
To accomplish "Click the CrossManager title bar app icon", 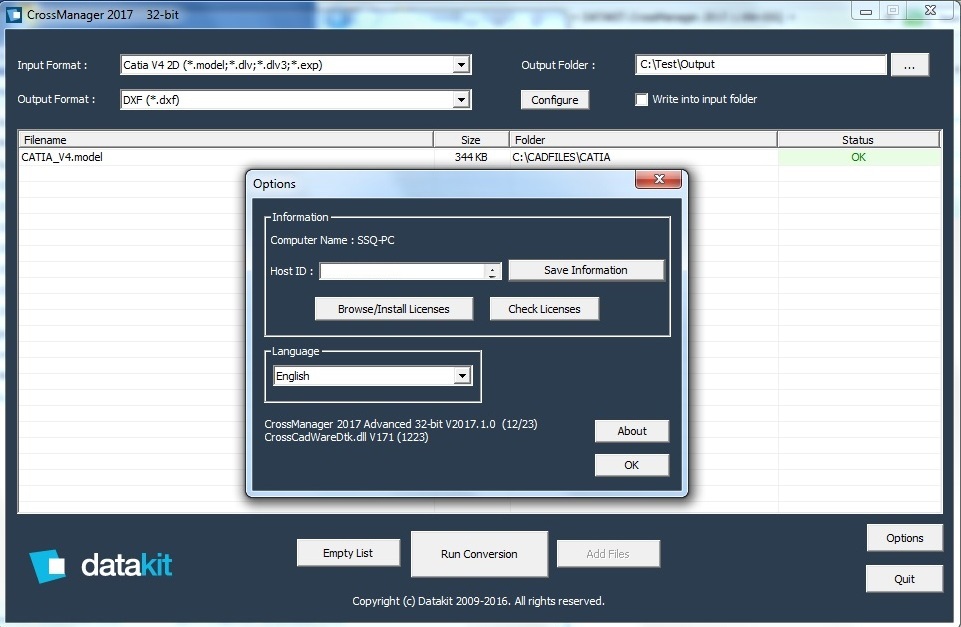I will 14,15.
